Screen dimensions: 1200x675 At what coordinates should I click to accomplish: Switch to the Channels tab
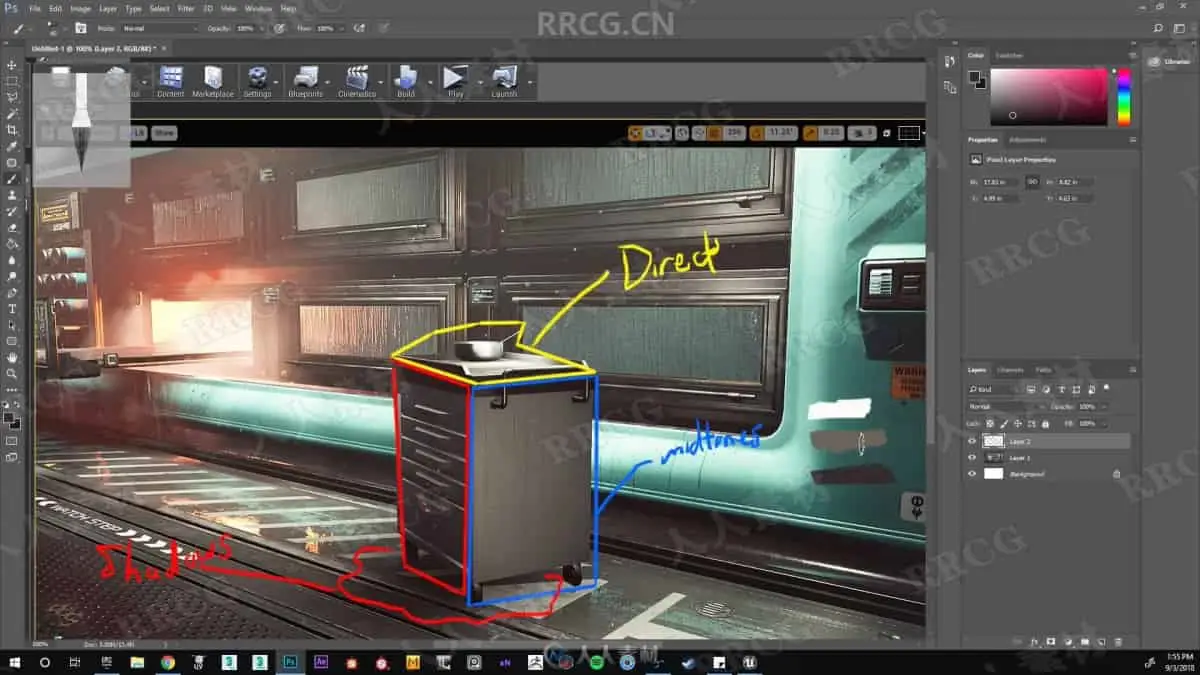pos(1010,370)
